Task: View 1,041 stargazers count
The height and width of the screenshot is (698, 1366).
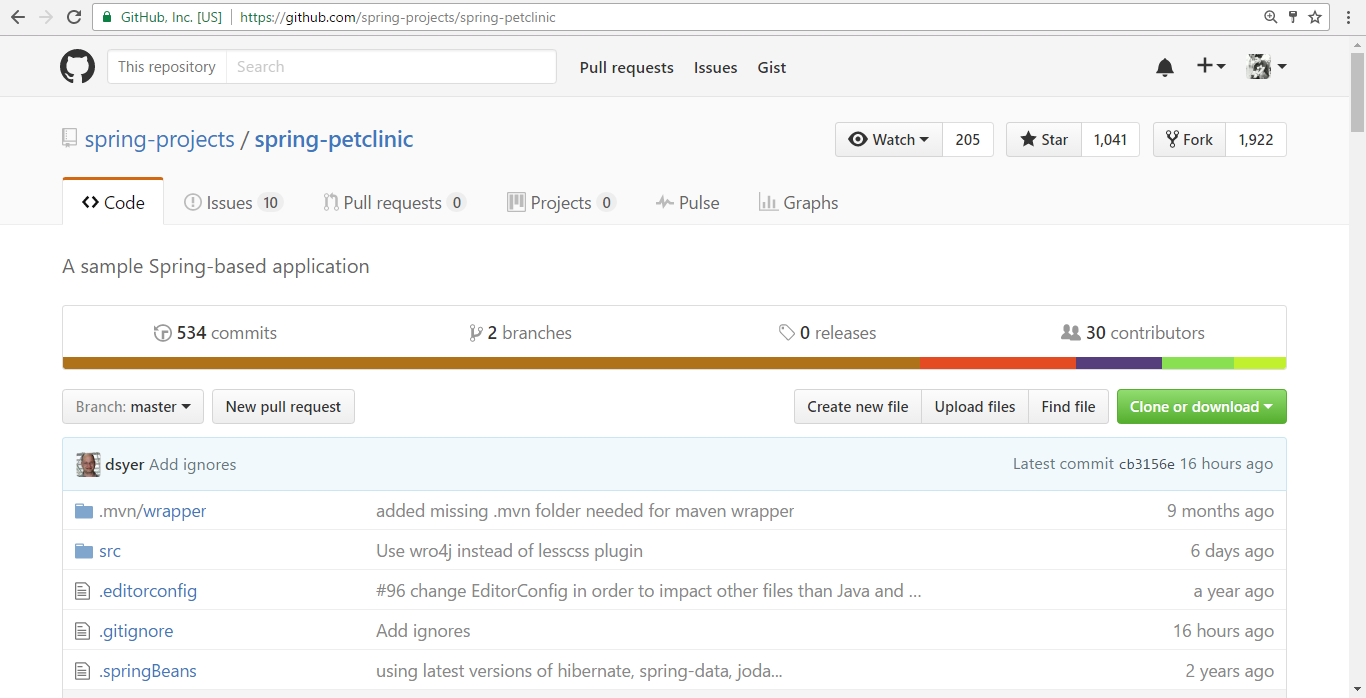Action: [x=1110, y=140]
